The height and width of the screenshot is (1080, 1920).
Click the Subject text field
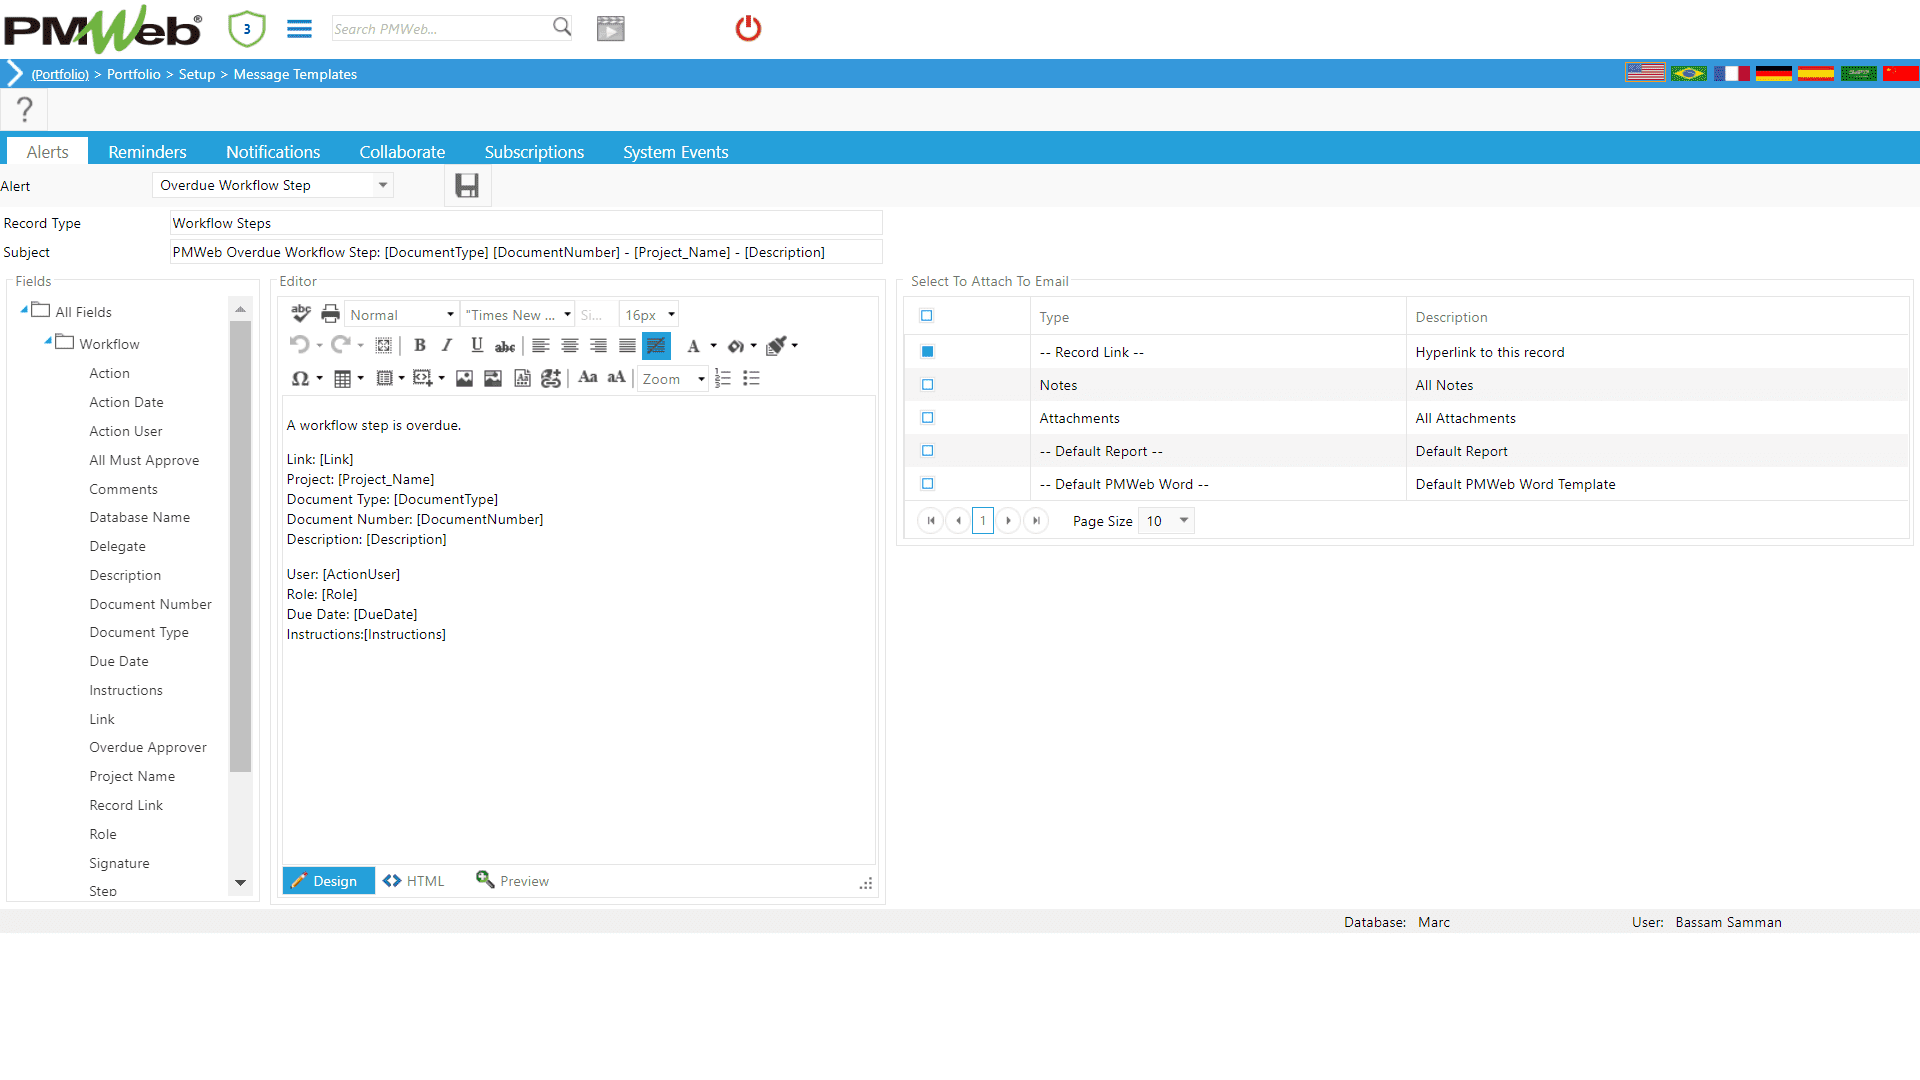click(x=526, y=252)
